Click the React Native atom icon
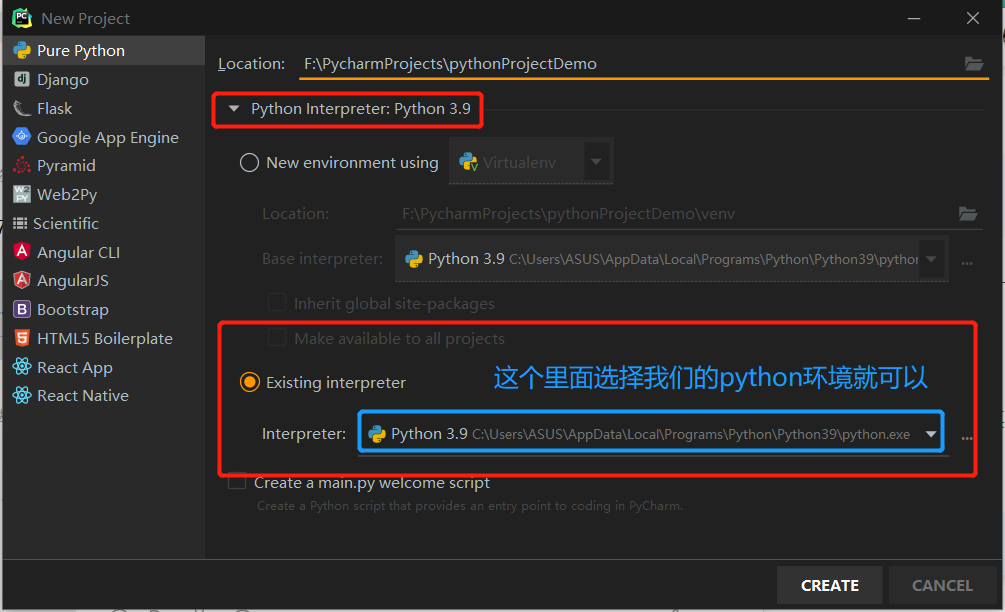Viewport: 1005px width, 612px height. [x=22, y=395]
